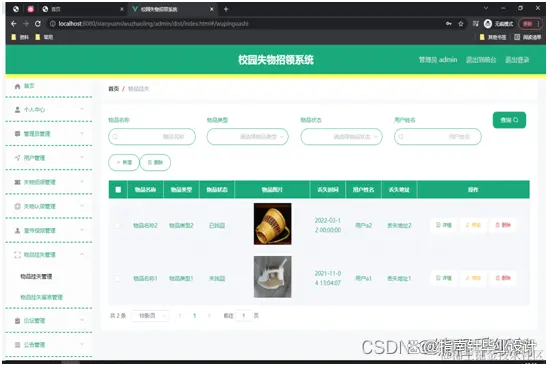Screen dimensions: 548x366
Task: Open the 物品类型 filter dropdown
Action: 247,136
